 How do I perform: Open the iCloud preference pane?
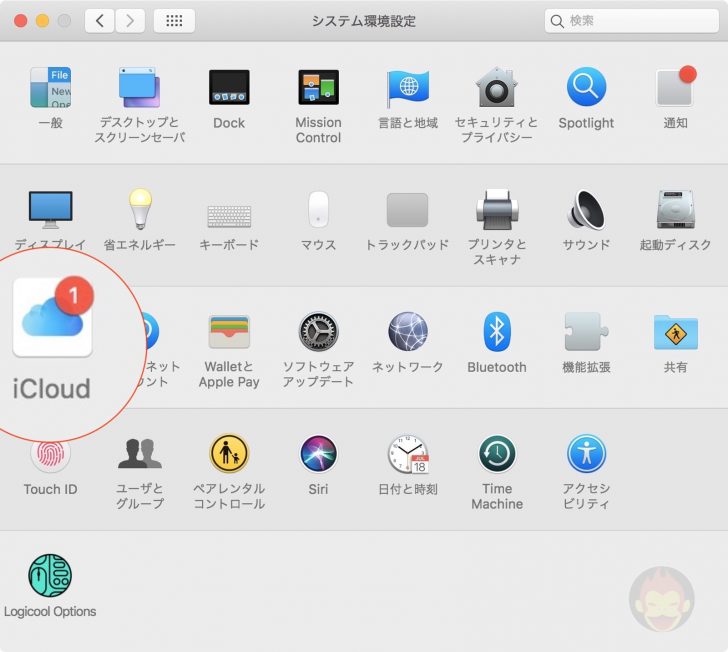(x=52, y=318)
